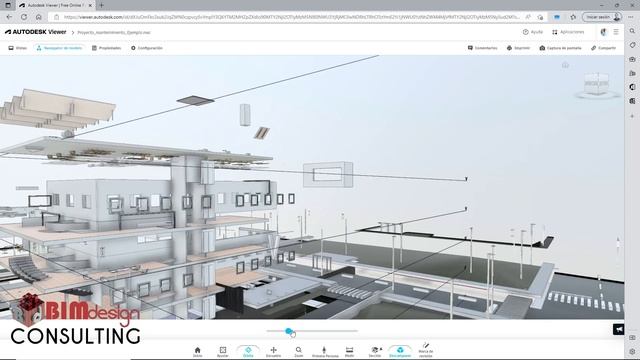Click the project file name breadcrumb
640x360 pixels.
point(114,32)
